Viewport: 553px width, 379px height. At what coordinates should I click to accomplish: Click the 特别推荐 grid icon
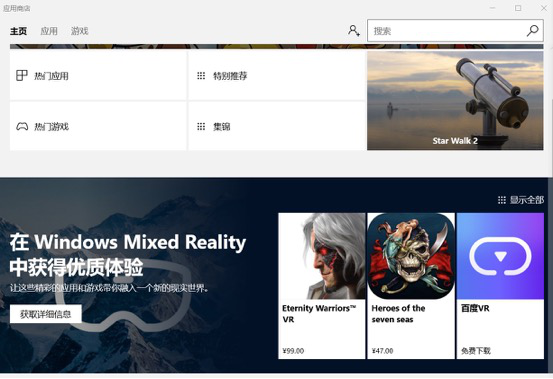(201, 76)
